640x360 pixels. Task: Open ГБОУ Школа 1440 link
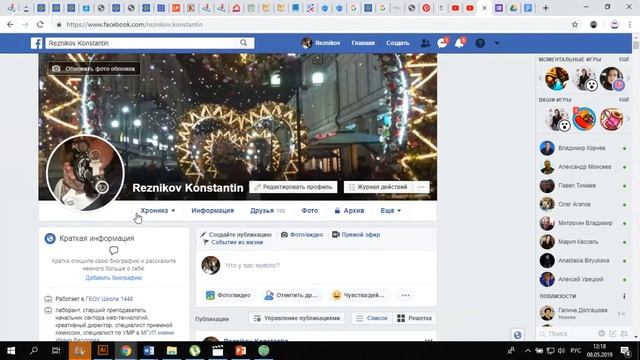(109, 299)
